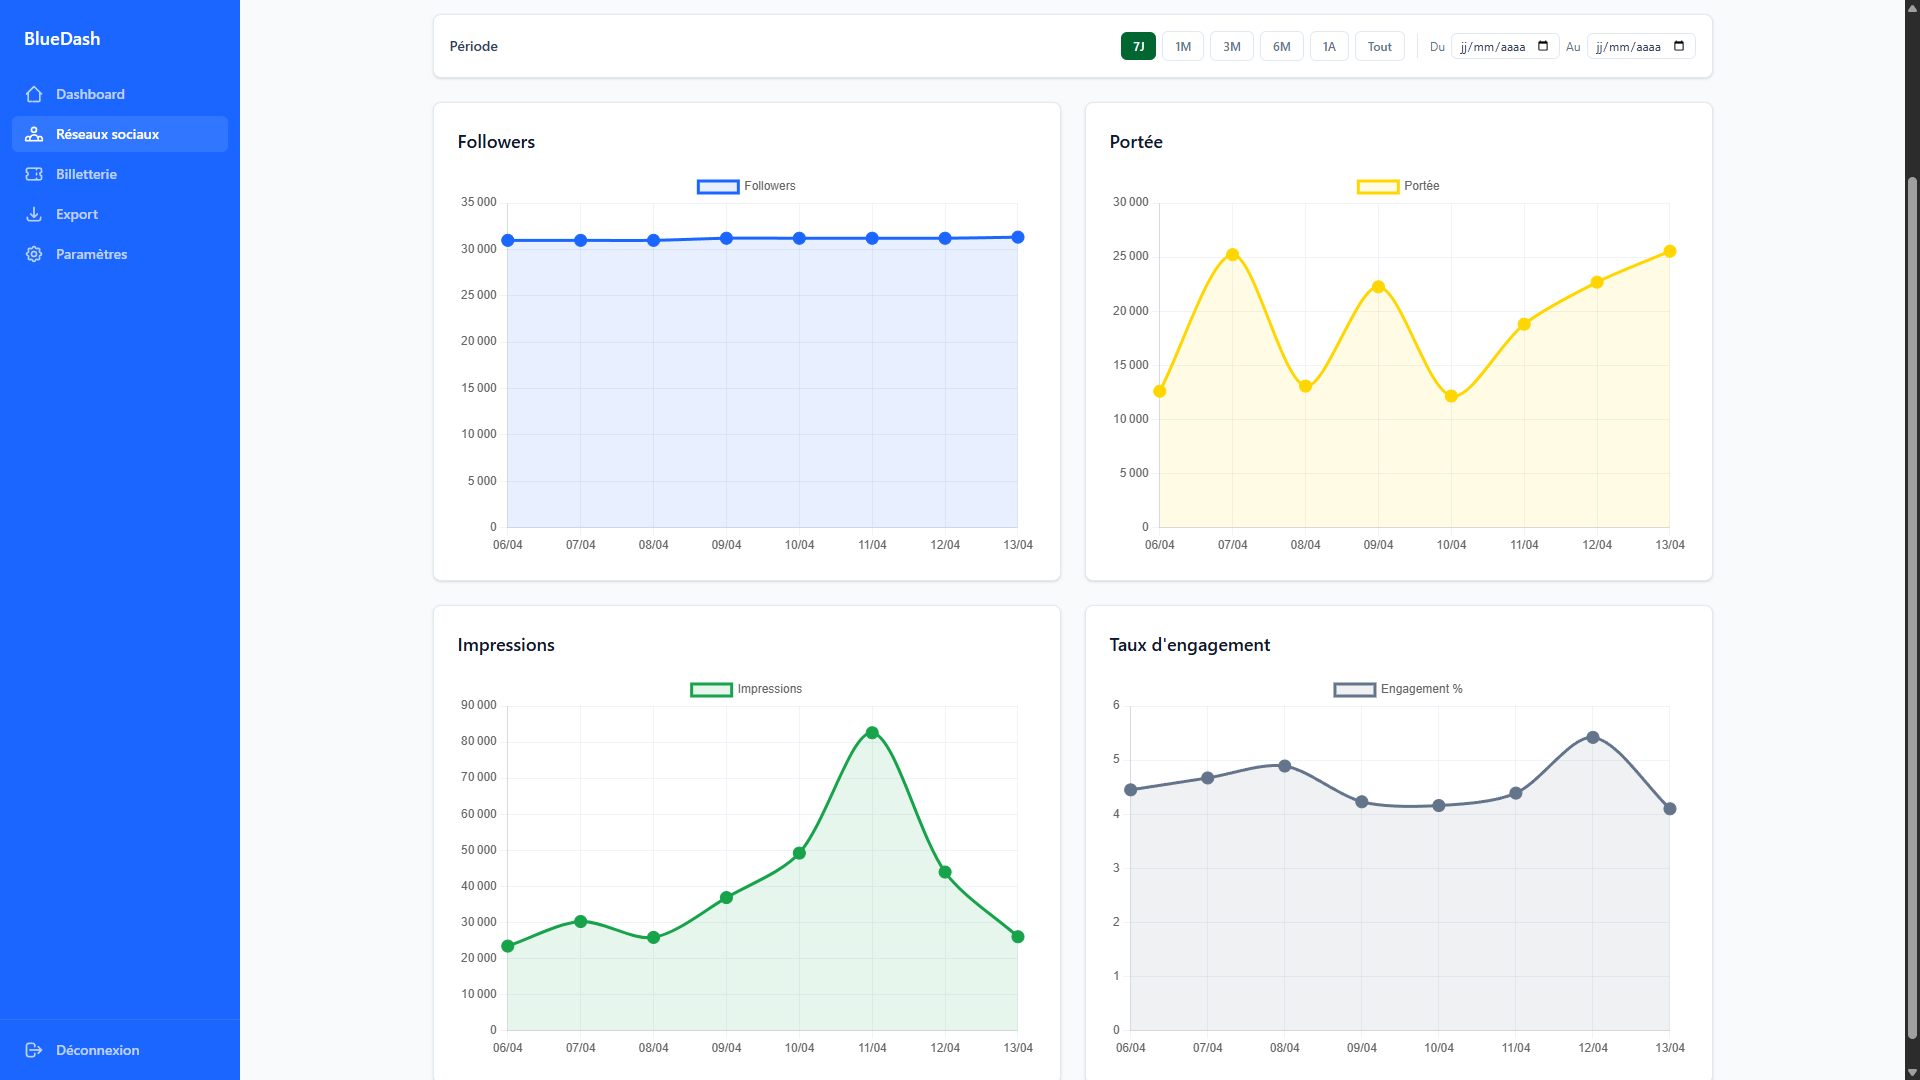Screen dimensions: 1920x1080
Task: Toggle Portée dataset via yellow legend swatch
Action: point(1378,186)
